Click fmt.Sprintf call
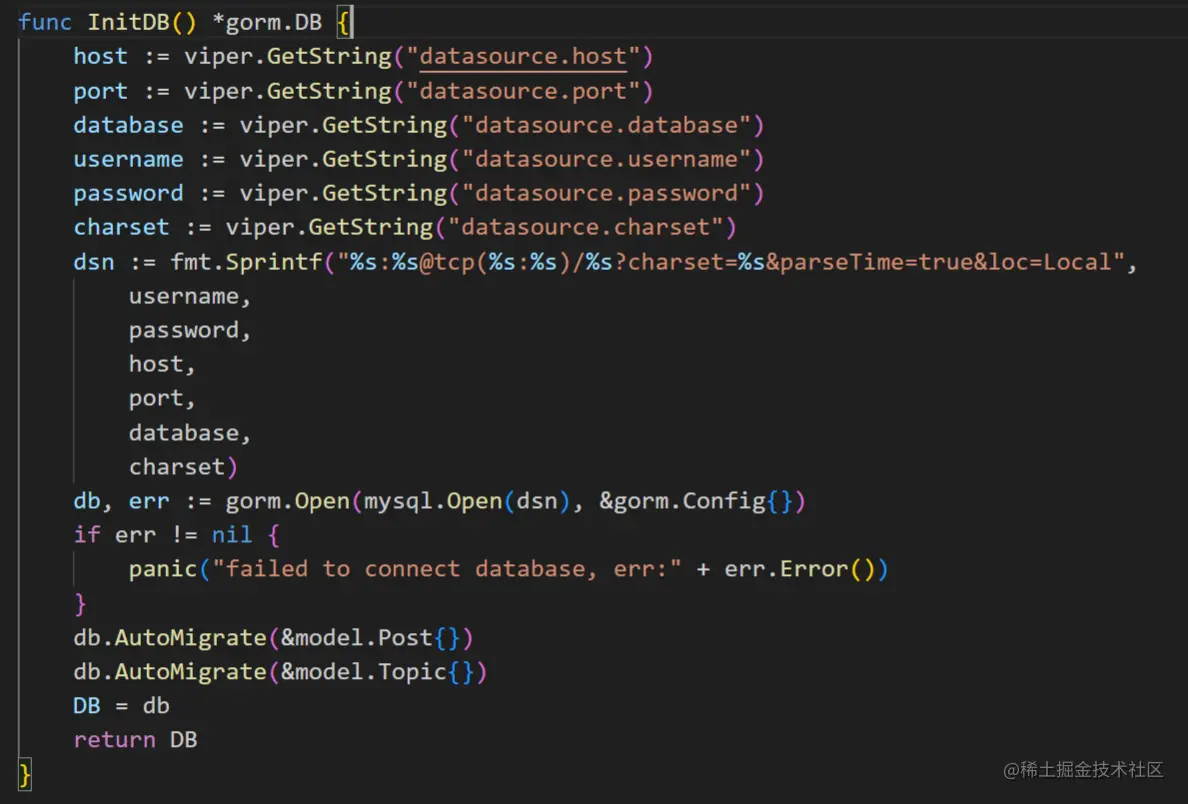 [246, 262]
